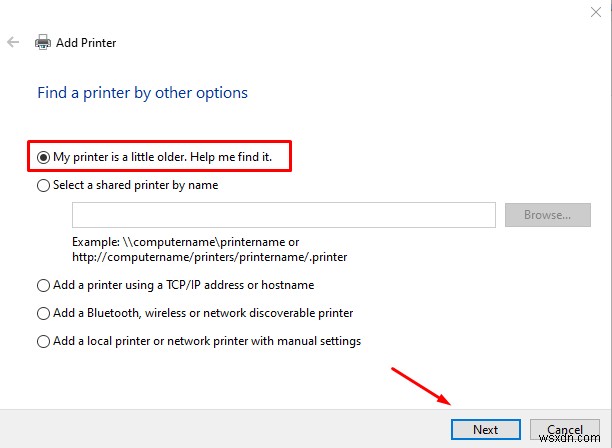Select TCP/IP address or hostname option

pos(43,285)
